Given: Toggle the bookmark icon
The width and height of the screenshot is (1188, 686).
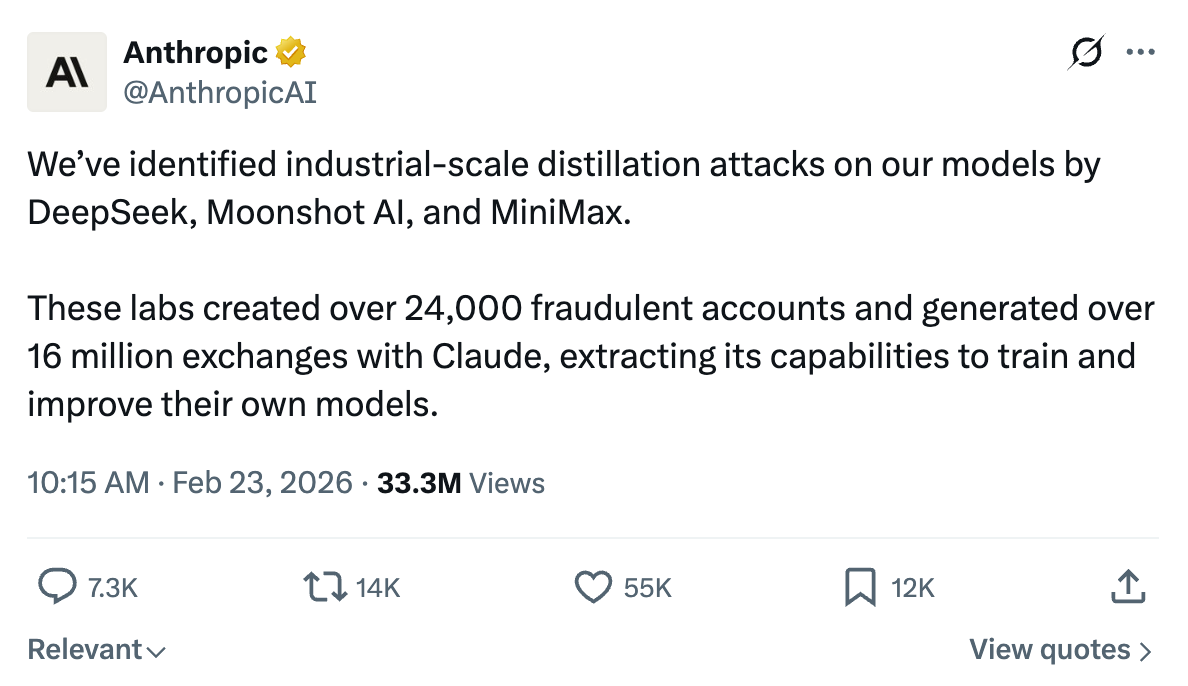Looking at the screenshot, I should pos(860,587).
